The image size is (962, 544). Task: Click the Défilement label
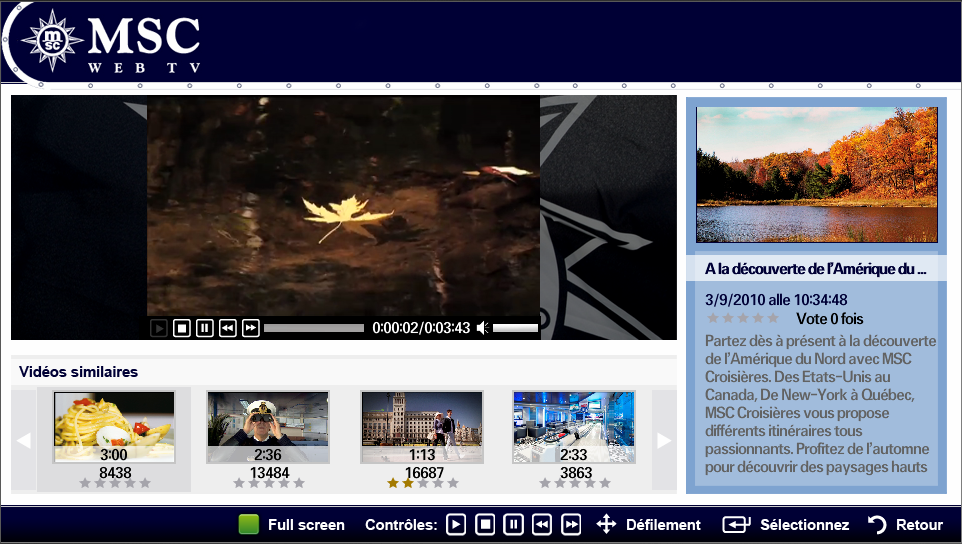click(663, 525)
